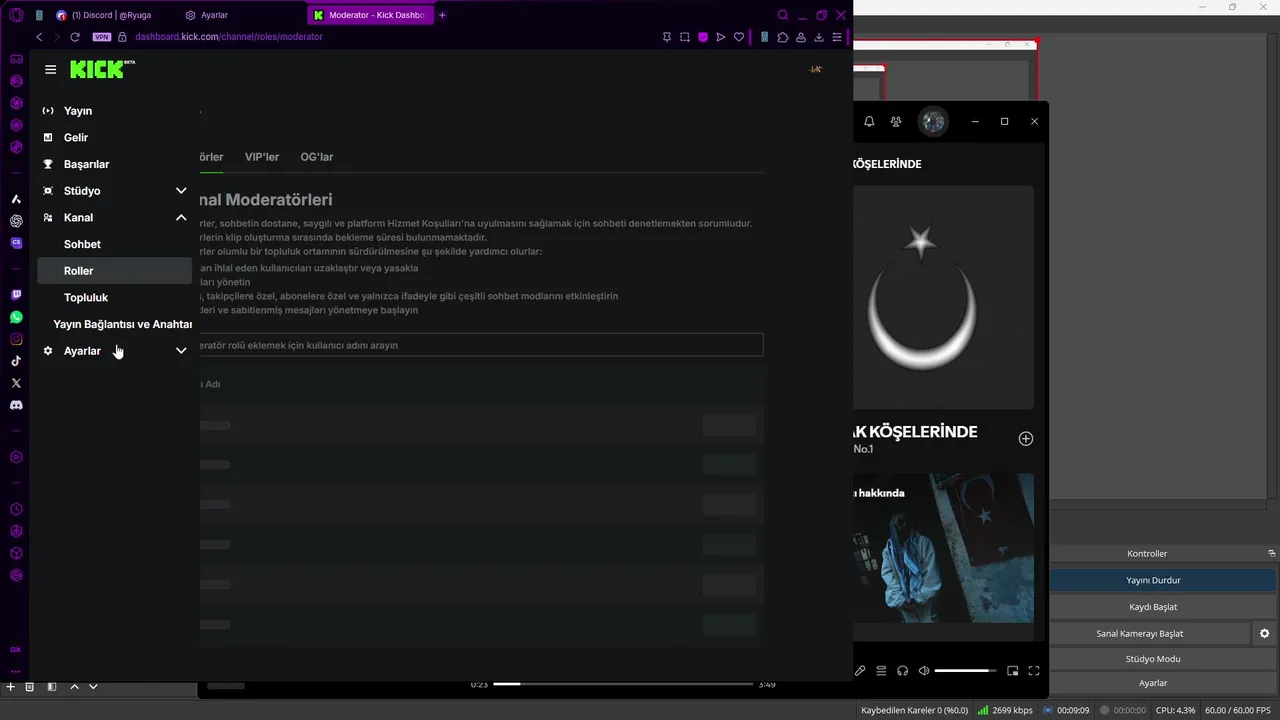Open Twitch from the Opera sidebar
Viewport: 1280px width, 720px height.
pyautogui.click(x=16, y=295)
